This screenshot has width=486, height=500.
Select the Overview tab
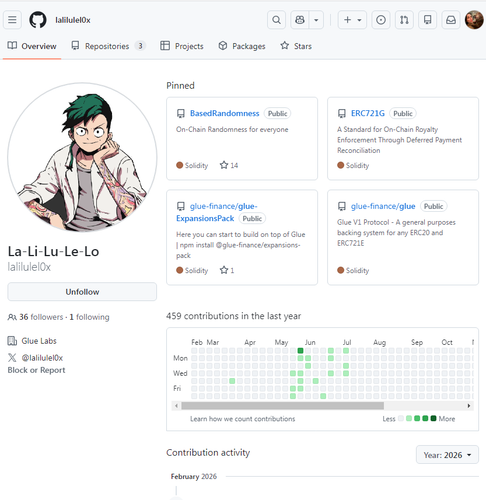32,46
